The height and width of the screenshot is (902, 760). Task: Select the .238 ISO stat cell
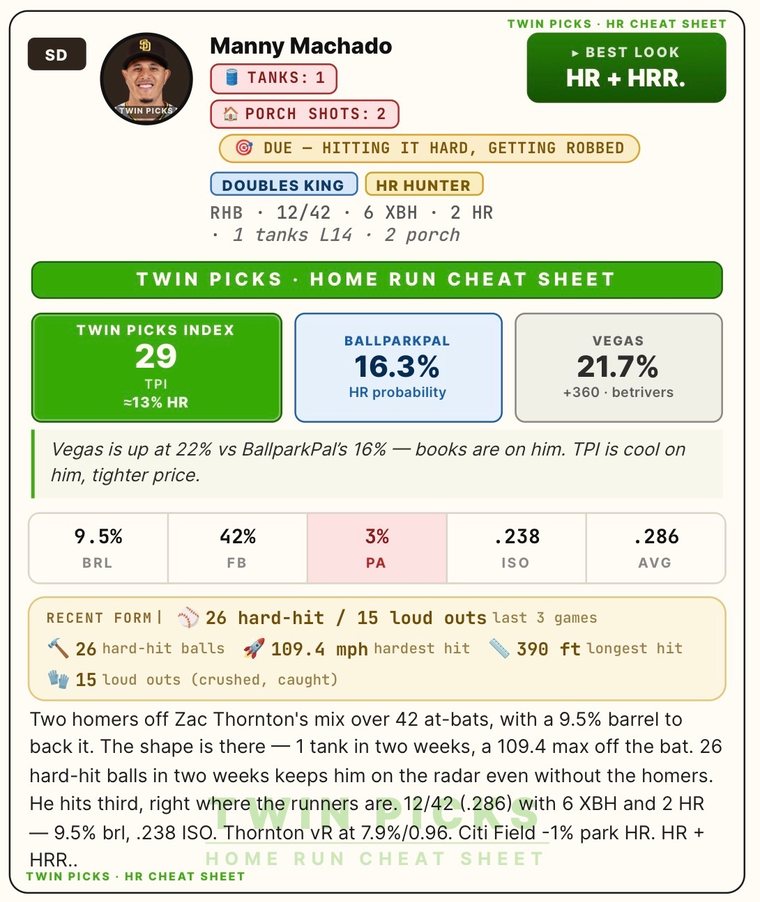pyautogui.click(x=517, y=548)
